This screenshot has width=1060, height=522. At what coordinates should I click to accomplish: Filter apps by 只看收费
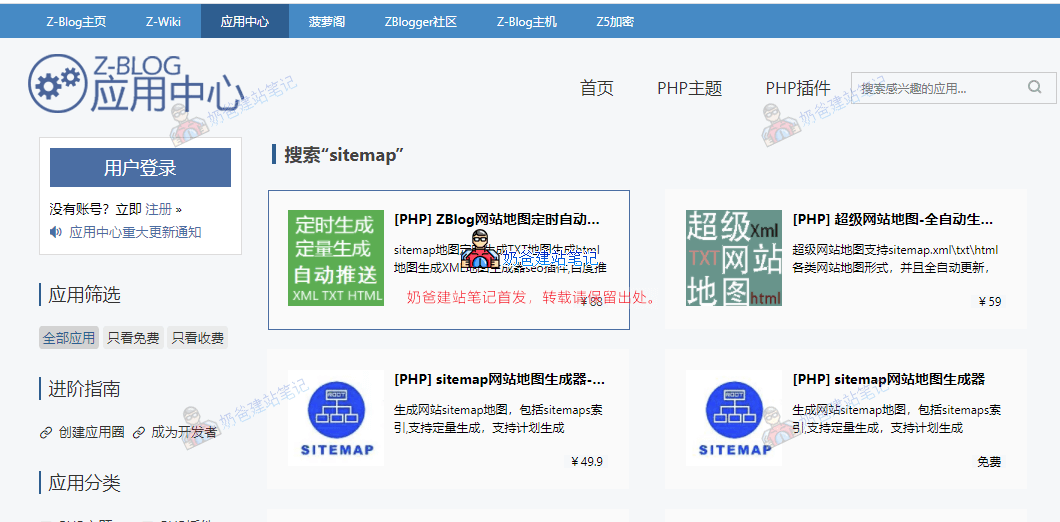pos(197,338)
